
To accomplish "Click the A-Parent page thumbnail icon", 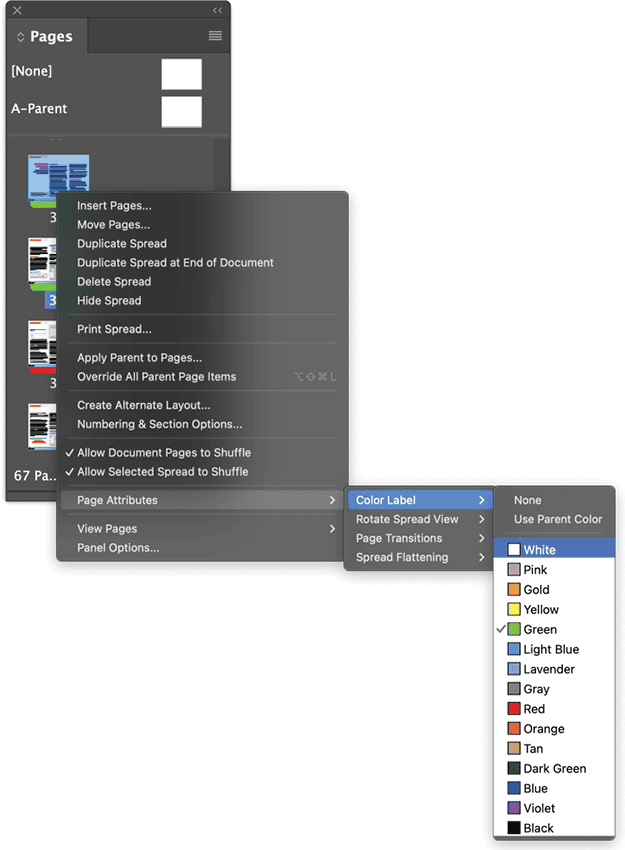I will (x=181, y=111).
